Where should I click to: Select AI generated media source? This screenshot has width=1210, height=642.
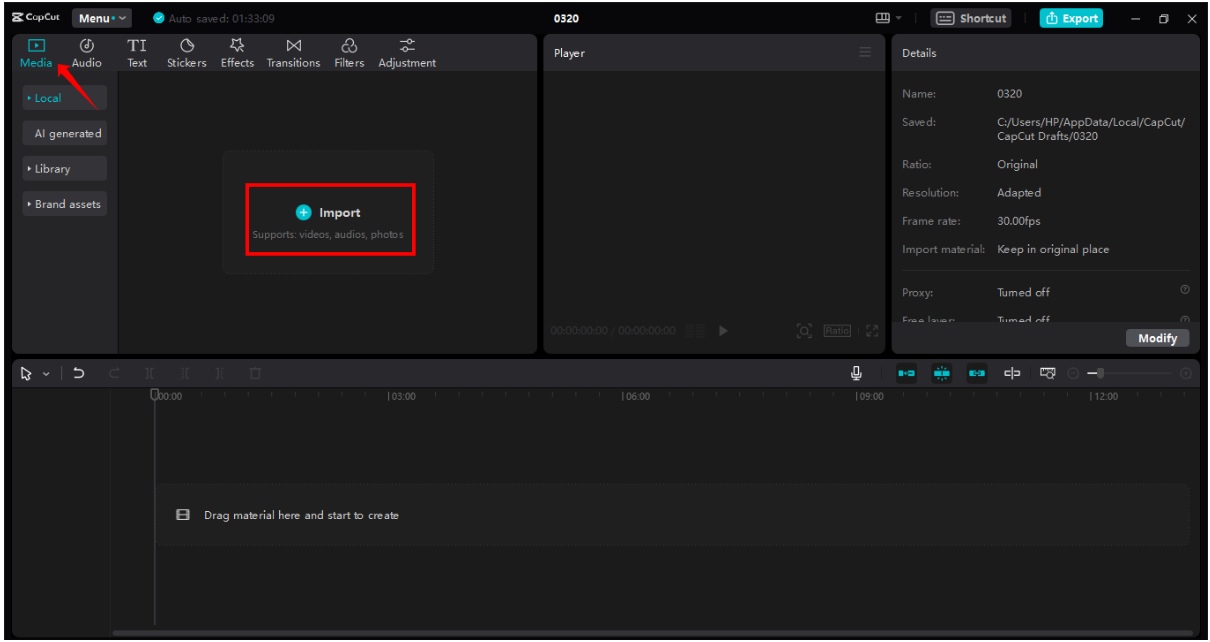click(x=65, y=133)
